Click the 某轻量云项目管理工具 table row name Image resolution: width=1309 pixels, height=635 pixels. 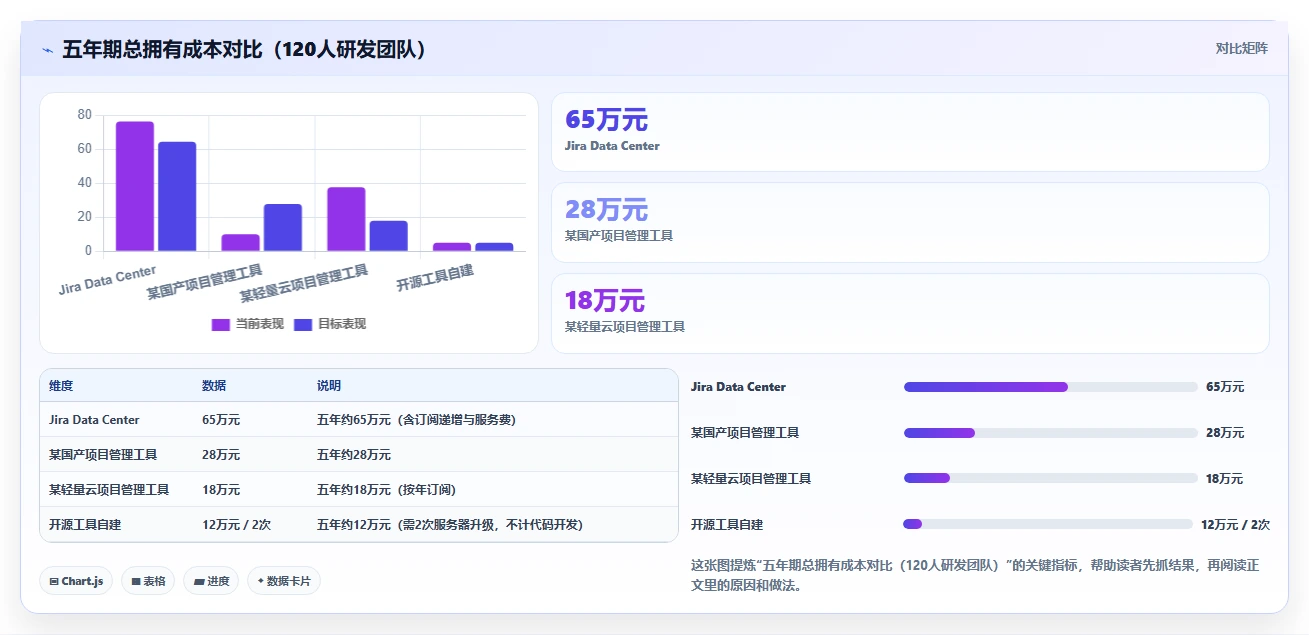click(109, 490)
